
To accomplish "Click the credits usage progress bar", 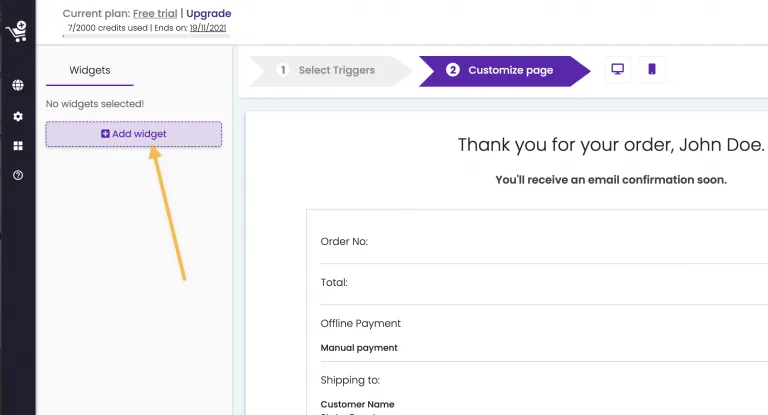I will click(x=146, y=36).
